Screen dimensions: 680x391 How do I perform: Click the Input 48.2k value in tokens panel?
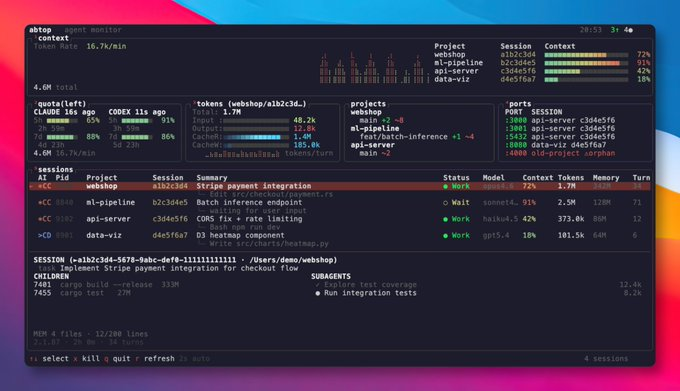tap(304, 121)
